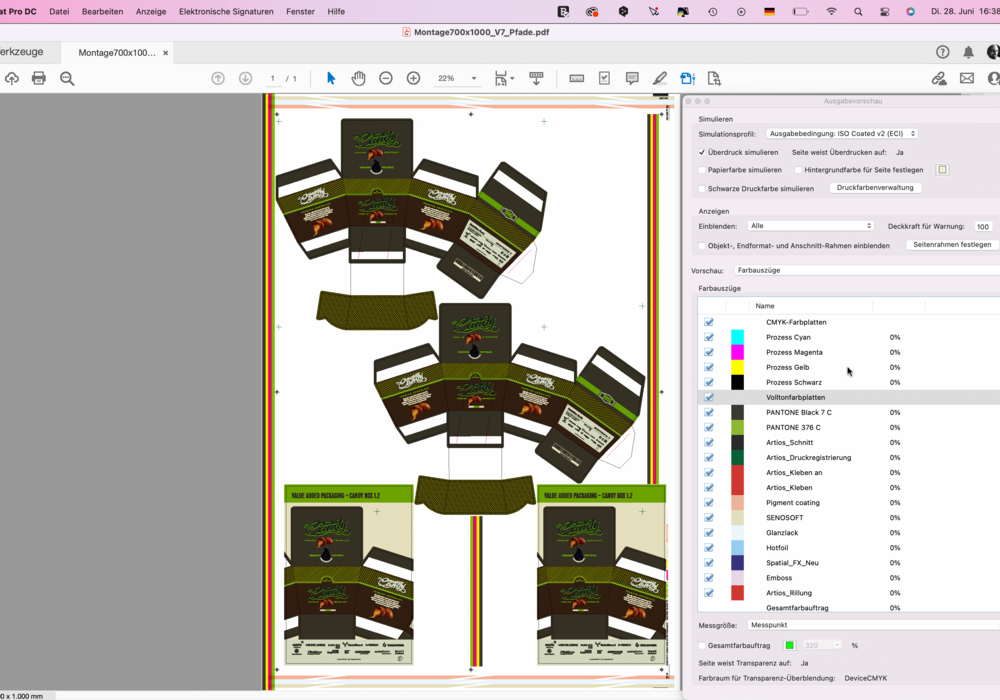
Task: Open Time Machine menu bar icon
Action: click(712, 11)
